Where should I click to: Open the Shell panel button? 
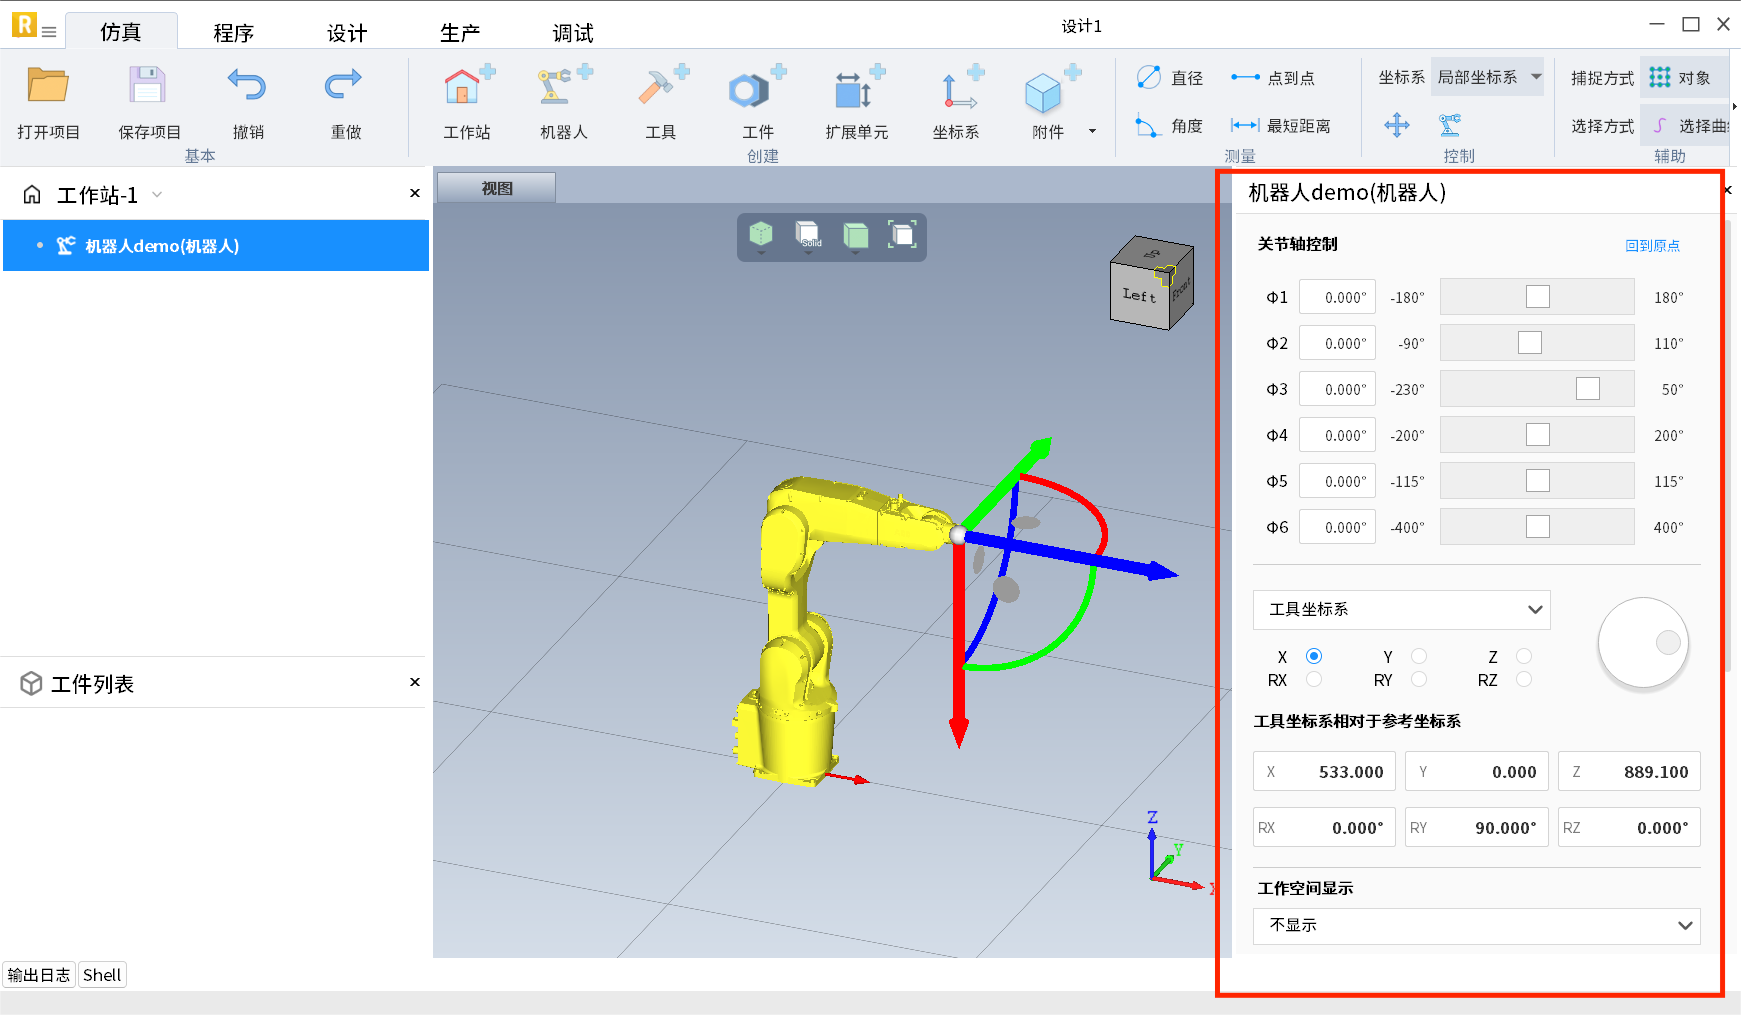[x=102, y=975]
